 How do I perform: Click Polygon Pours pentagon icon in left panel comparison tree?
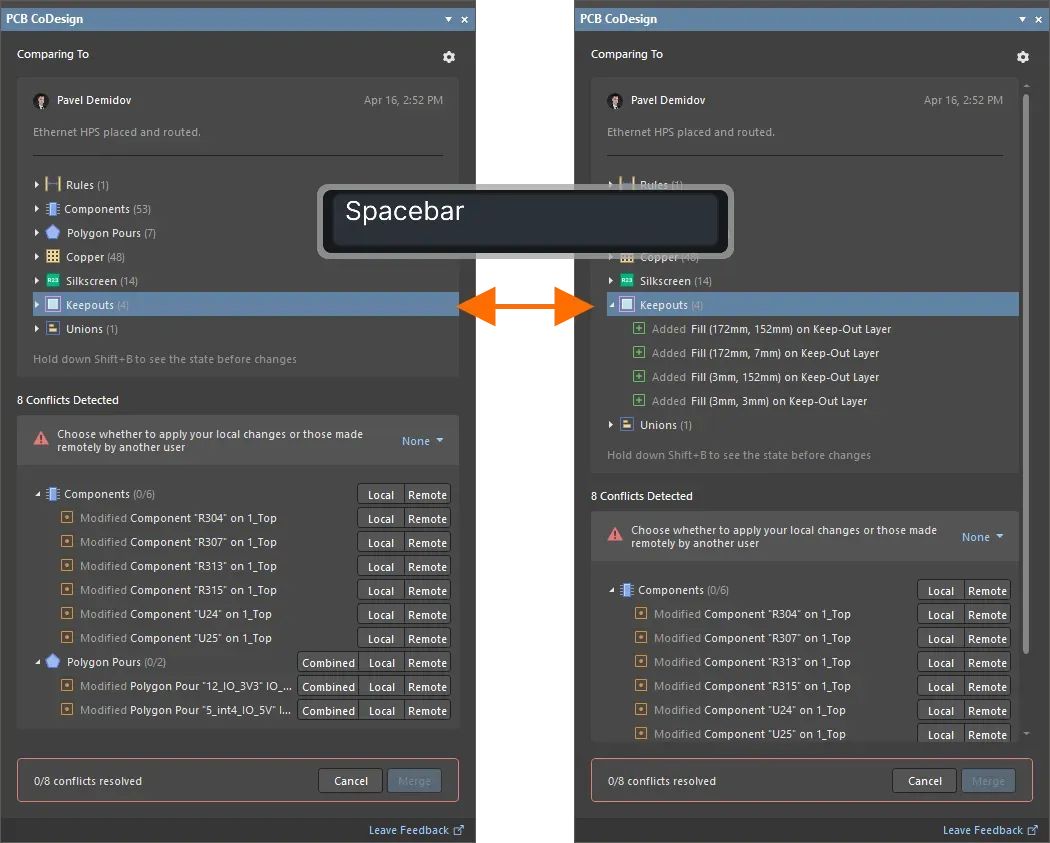pyautogui.click(x=53, y=232)
